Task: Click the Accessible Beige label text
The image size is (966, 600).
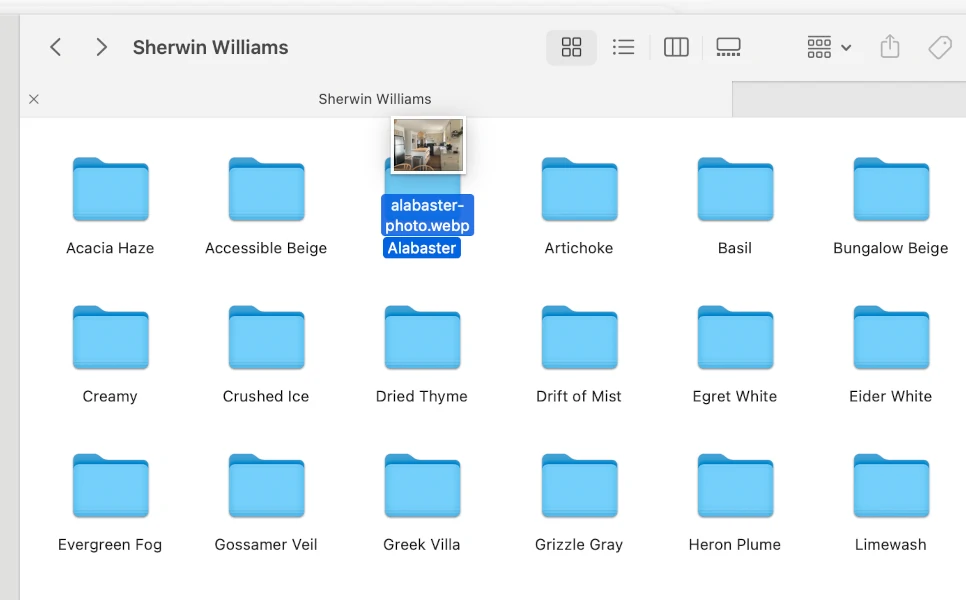Action: 266,248
